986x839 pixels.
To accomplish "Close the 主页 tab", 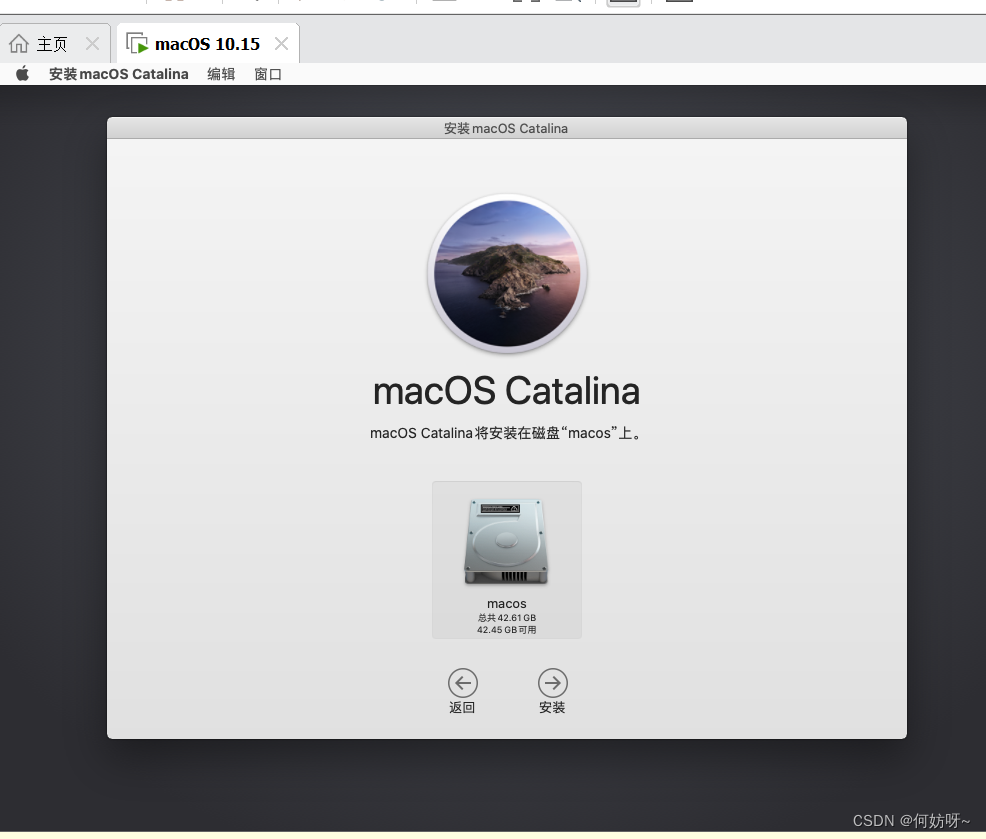I will tap(92, 43).
